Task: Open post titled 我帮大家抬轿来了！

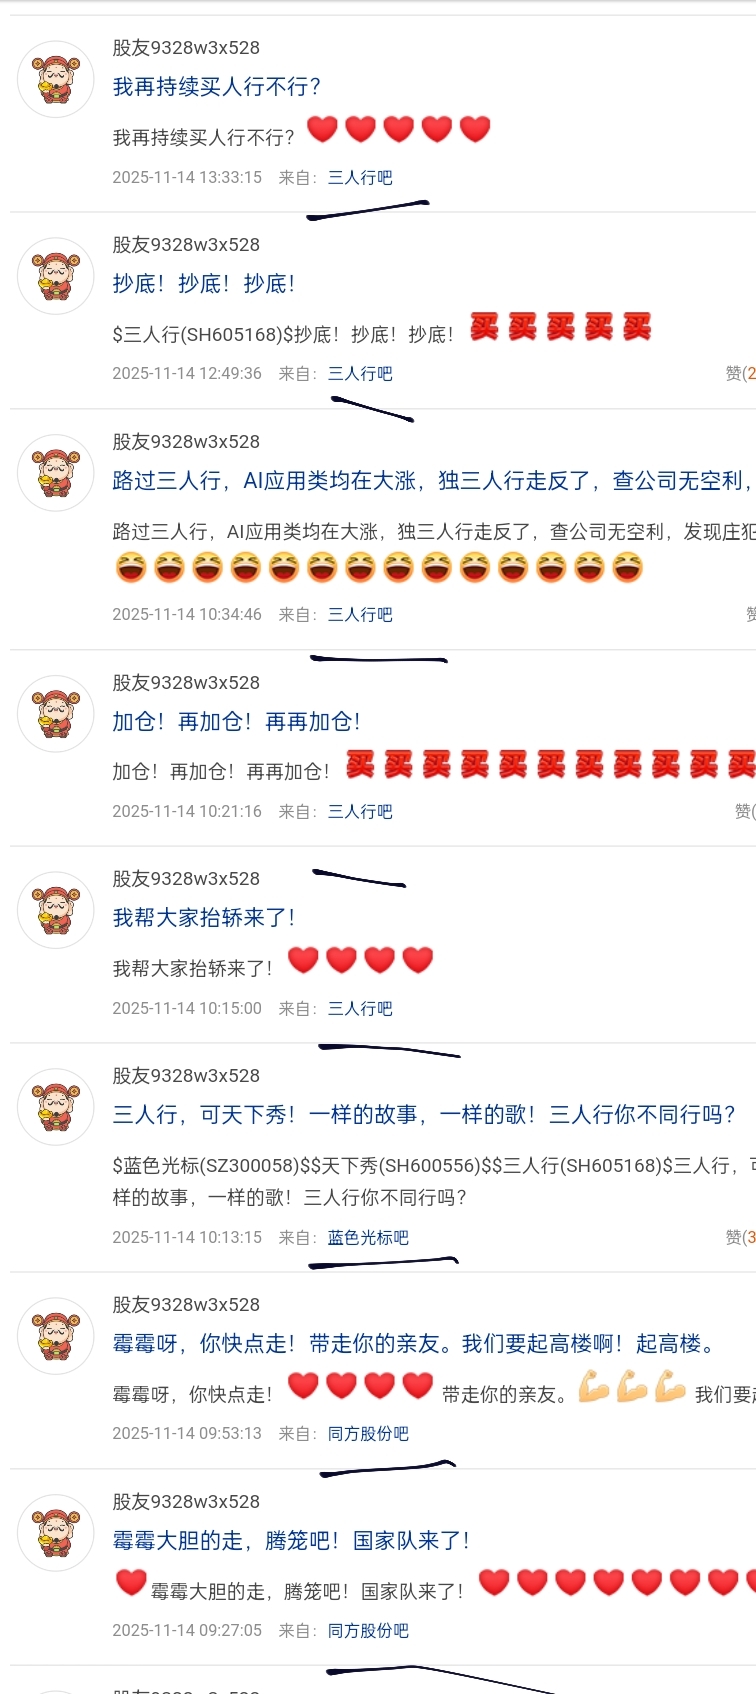Action: click(204, 918)
